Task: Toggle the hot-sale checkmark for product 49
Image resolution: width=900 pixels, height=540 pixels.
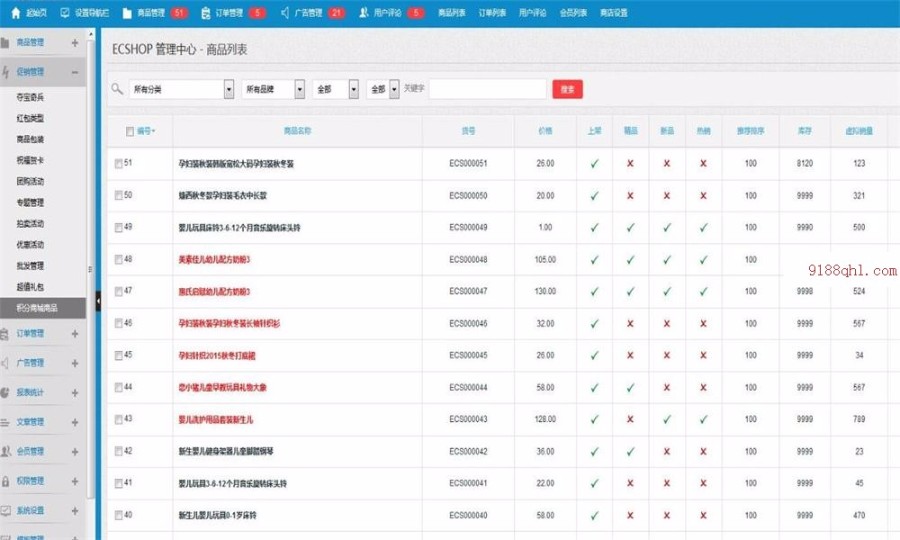Action: pyautogui.click(x=703, y=228)
